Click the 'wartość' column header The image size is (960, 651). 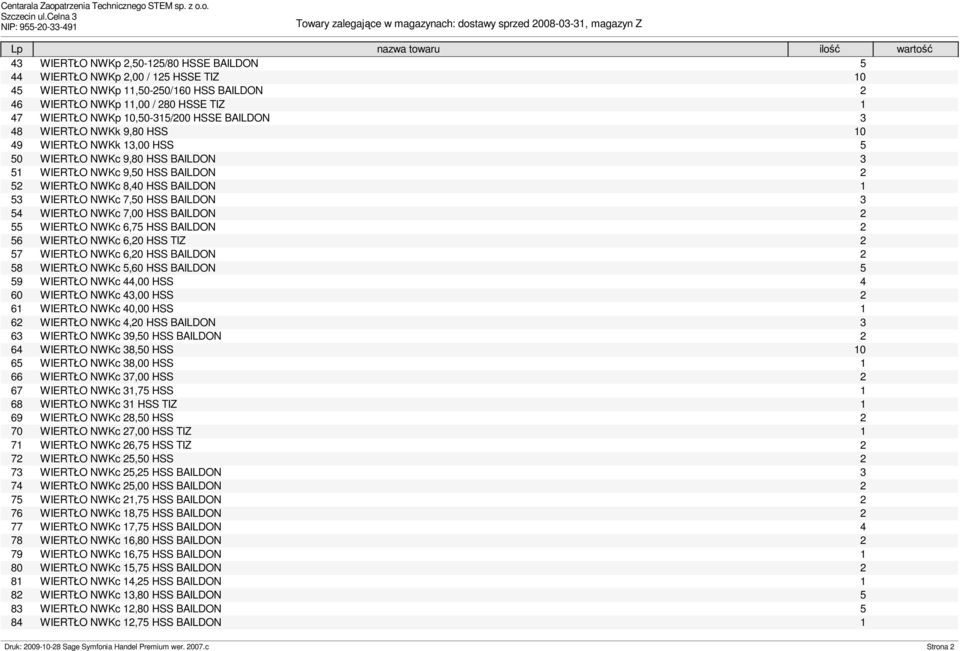tap(915, 50)
